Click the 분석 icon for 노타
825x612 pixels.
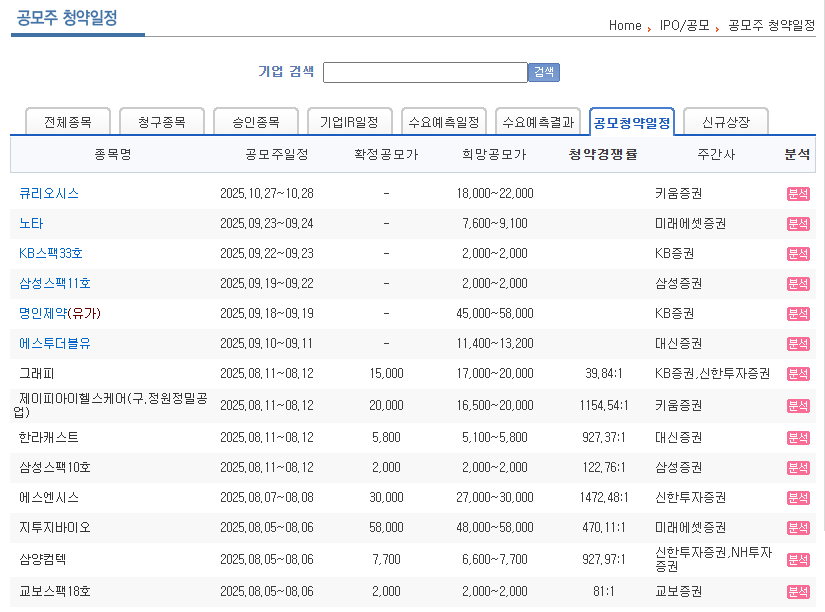[x=798, y=224]
